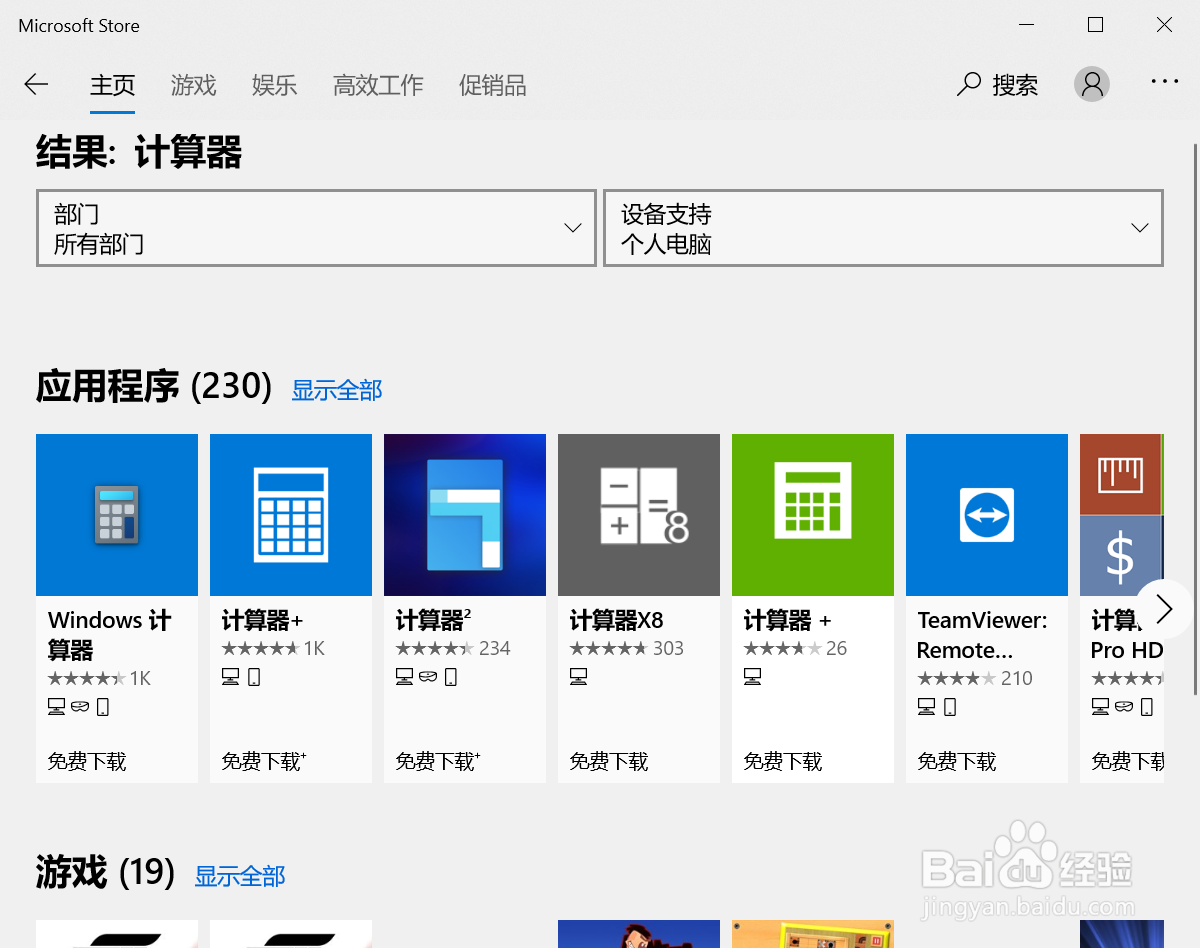Click the vertical scrollbar on right
Image resolution: width=1200 pixels, height=948 pixels.
coord(1194,418)
